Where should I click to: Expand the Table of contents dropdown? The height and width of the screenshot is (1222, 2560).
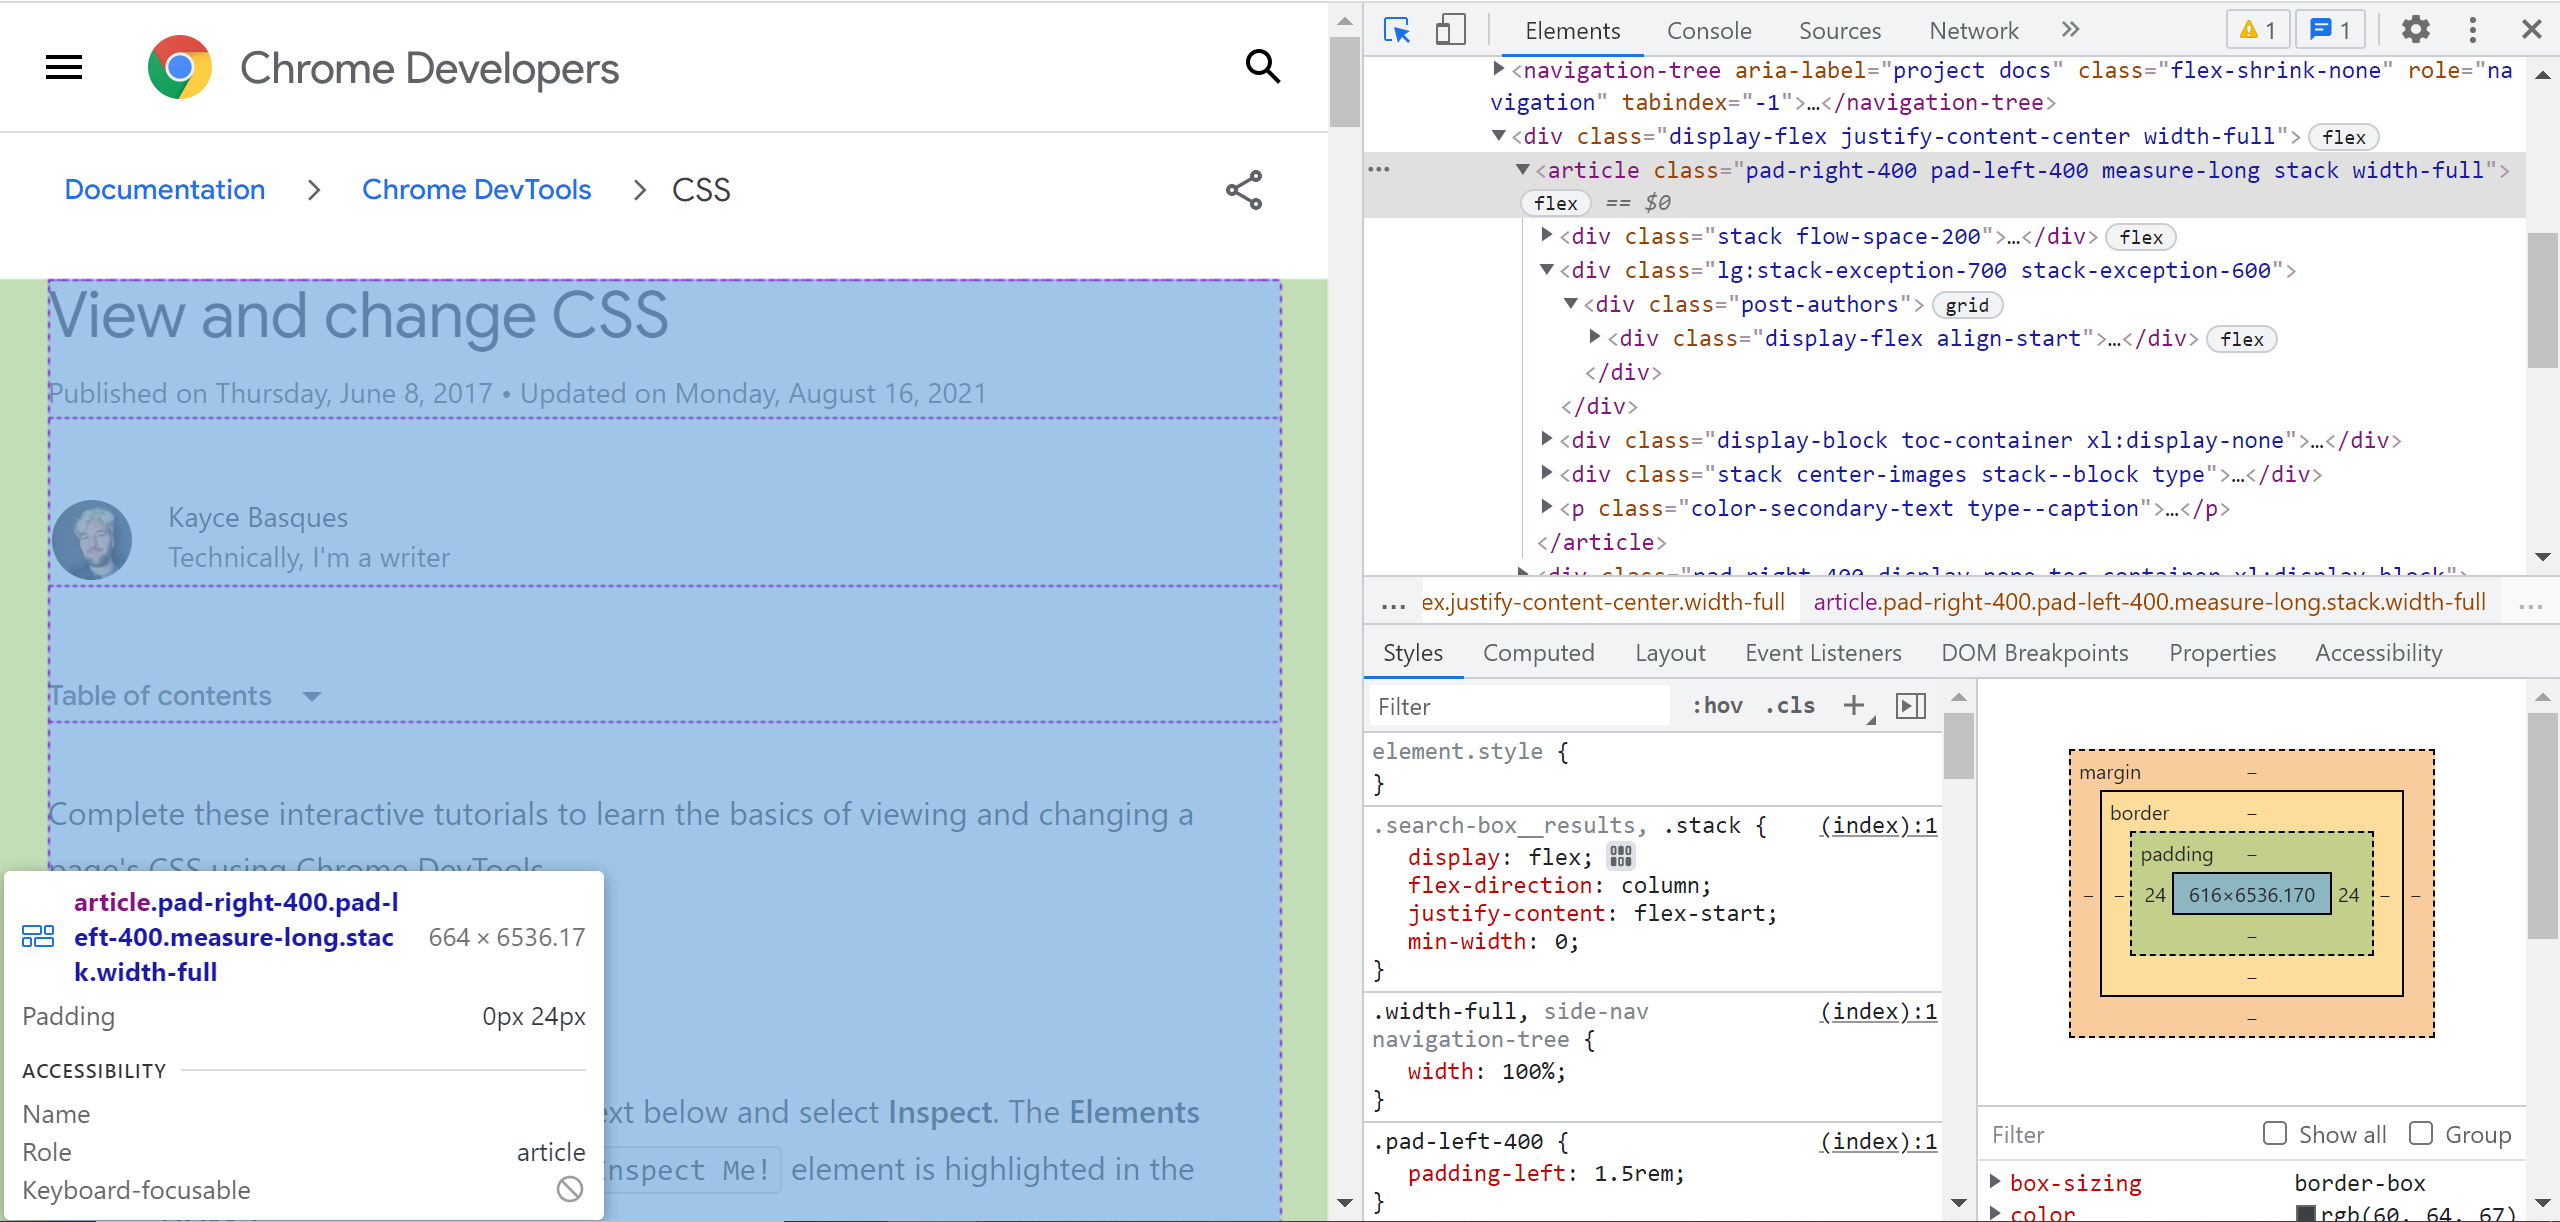click(x=311, y=696)
